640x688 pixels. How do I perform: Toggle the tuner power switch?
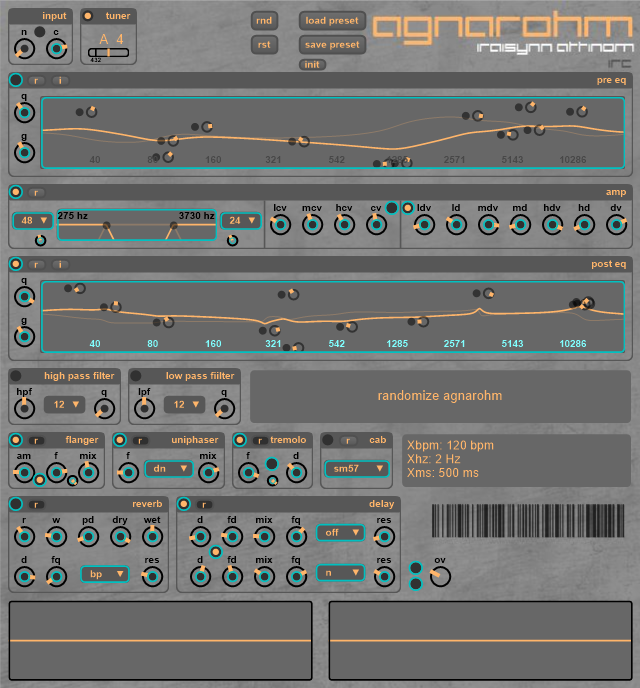[88, 16]
